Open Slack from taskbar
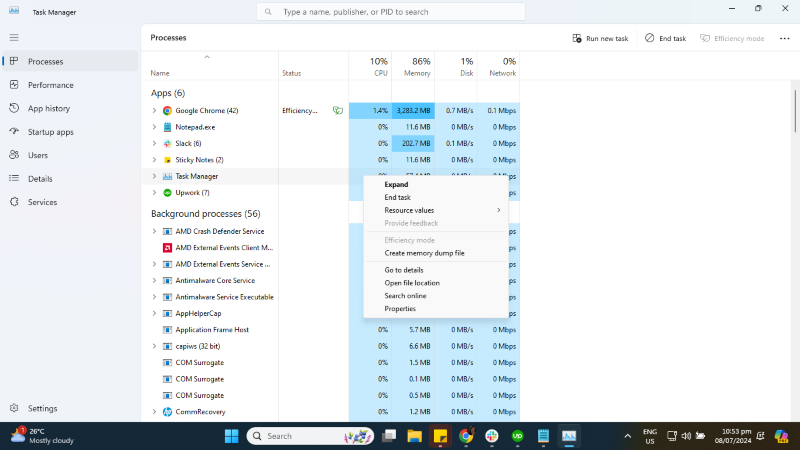The height and width of the screenshot is (450, 800). point(492,436)
